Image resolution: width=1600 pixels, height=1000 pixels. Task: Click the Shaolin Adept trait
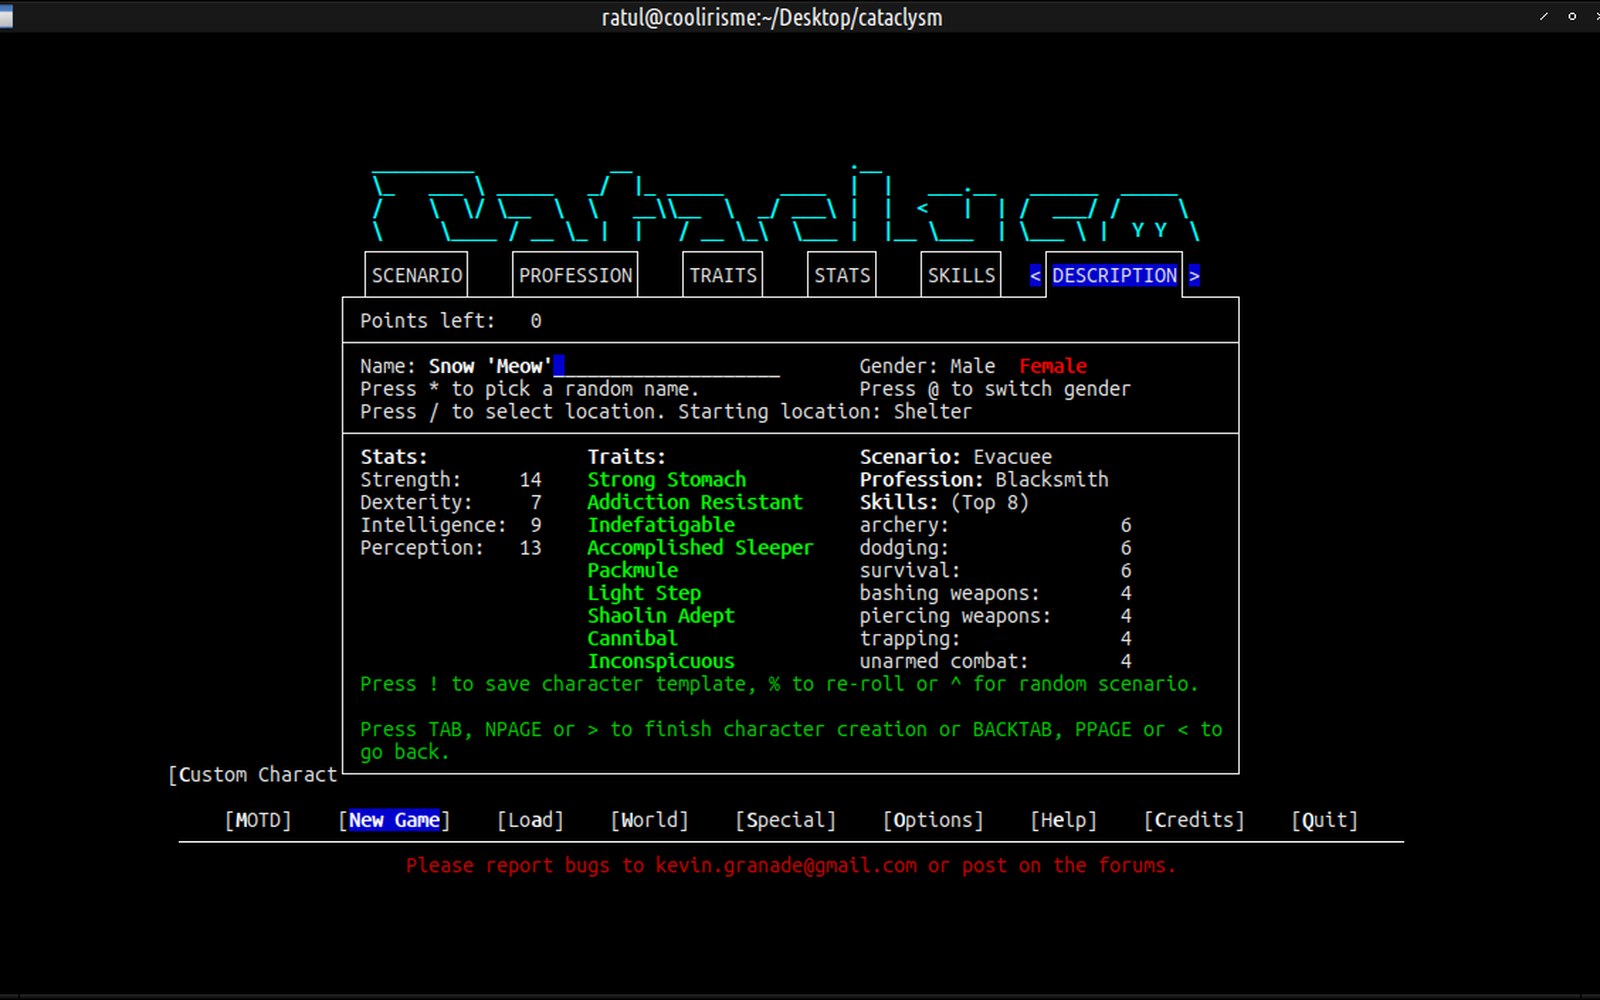(660, 616)
